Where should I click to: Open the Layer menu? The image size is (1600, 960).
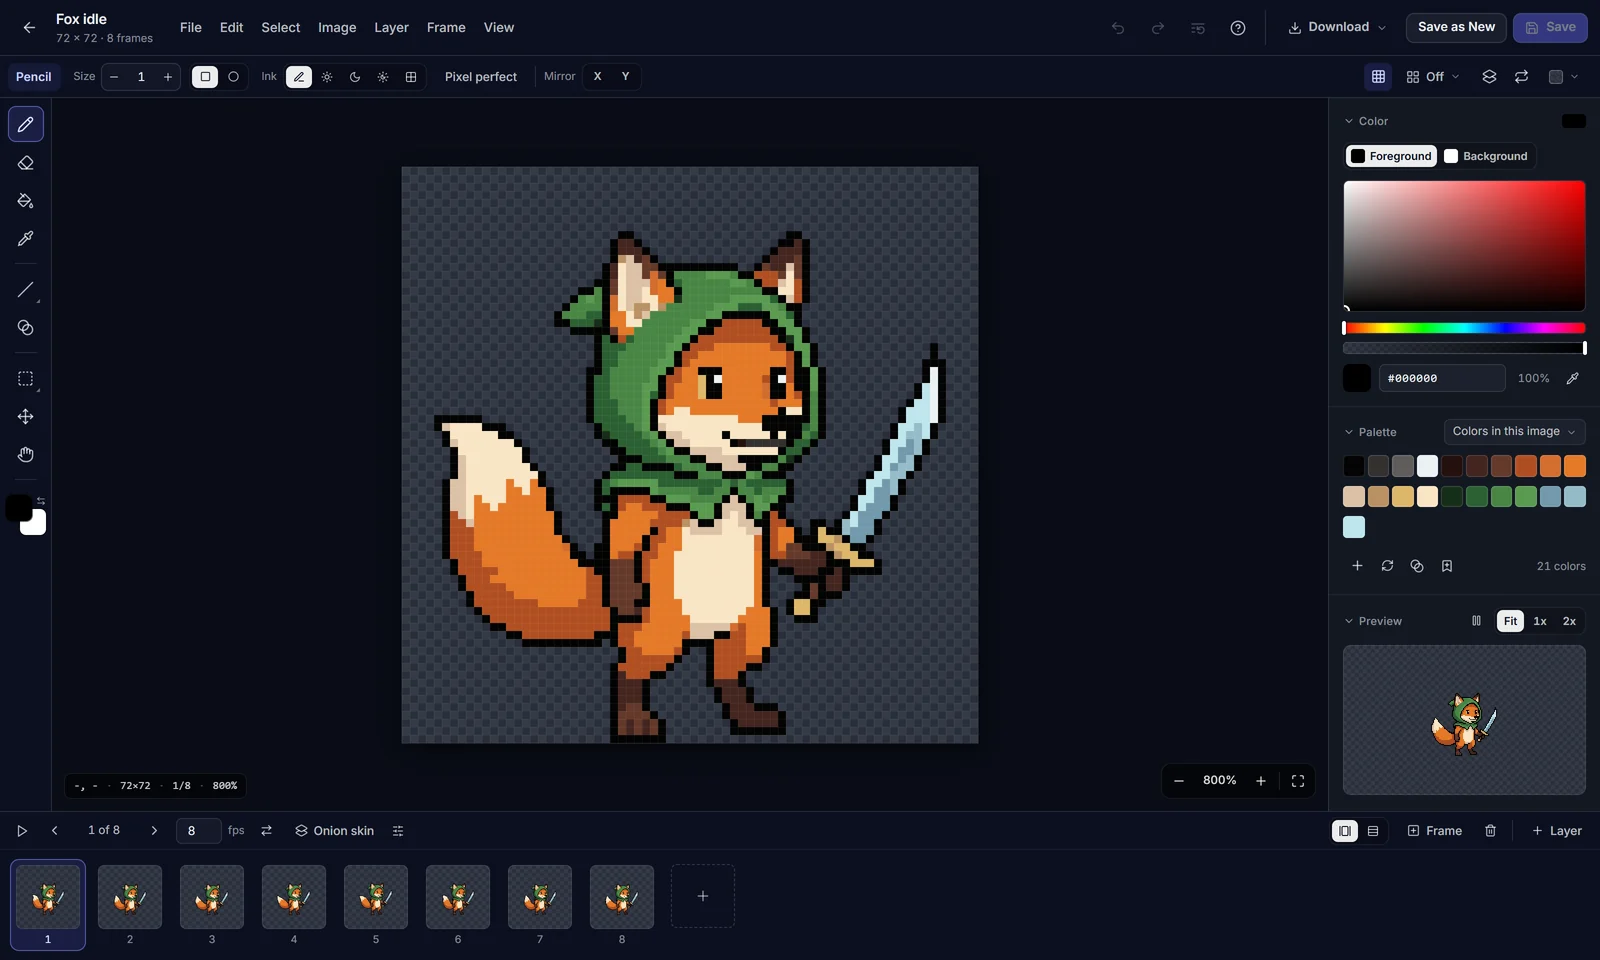391,28
